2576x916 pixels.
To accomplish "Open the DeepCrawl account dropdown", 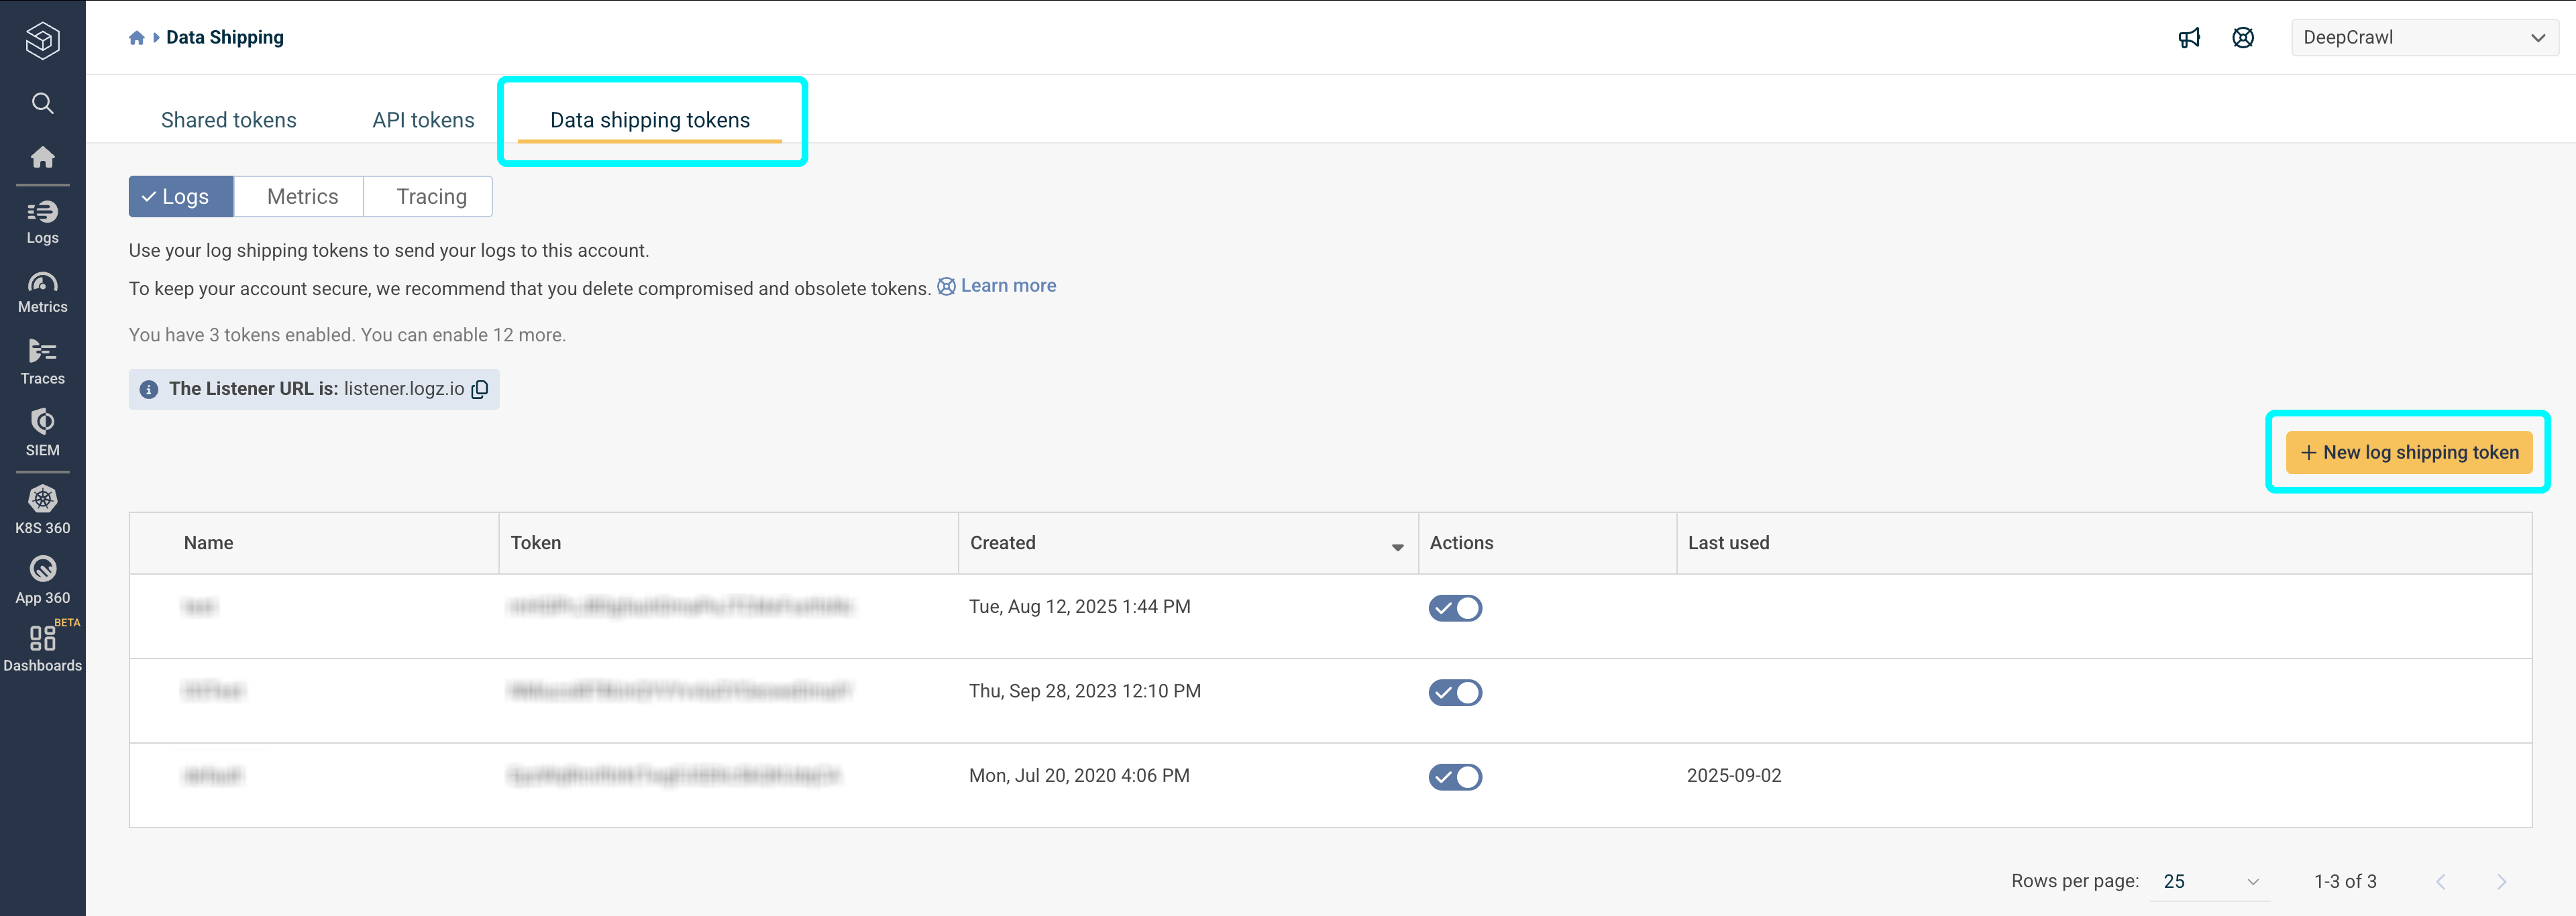I will point(2424,37).
